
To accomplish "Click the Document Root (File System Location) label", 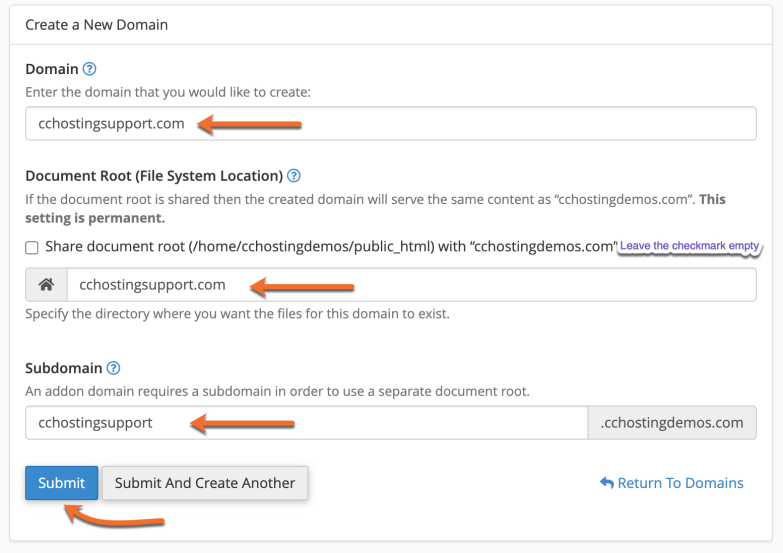I will (154, 175).
